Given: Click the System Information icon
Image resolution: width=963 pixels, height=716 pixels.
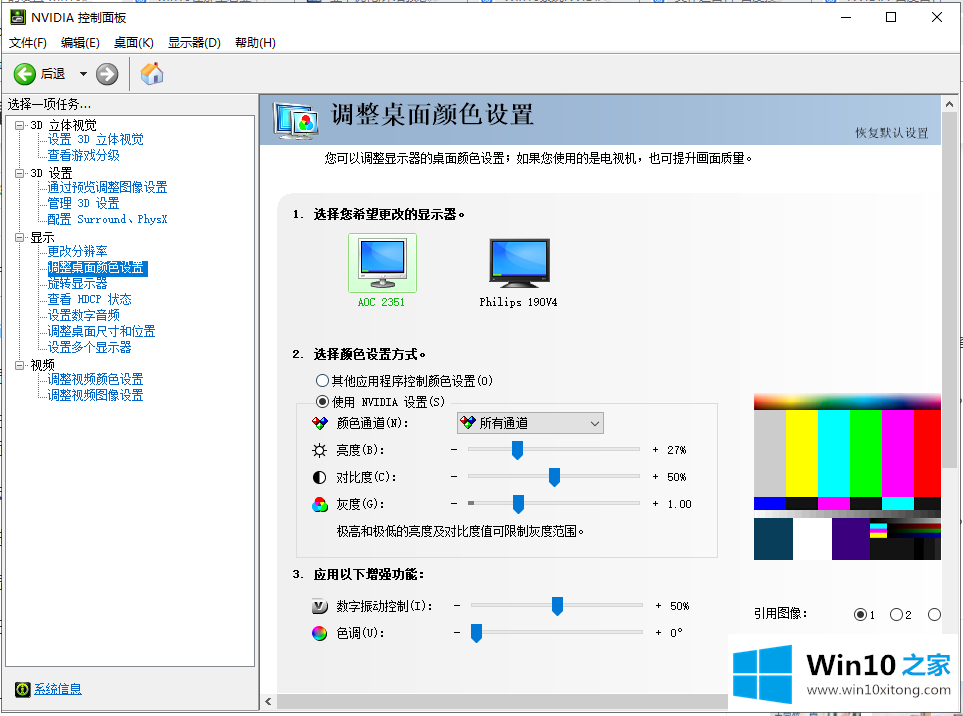Looking at the screenshot, I should pos(22,690).
